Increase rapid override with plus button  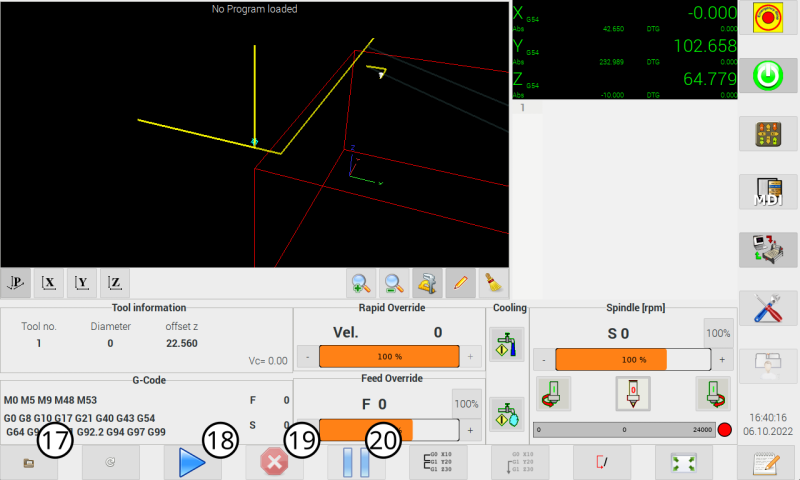coord(470,356)
